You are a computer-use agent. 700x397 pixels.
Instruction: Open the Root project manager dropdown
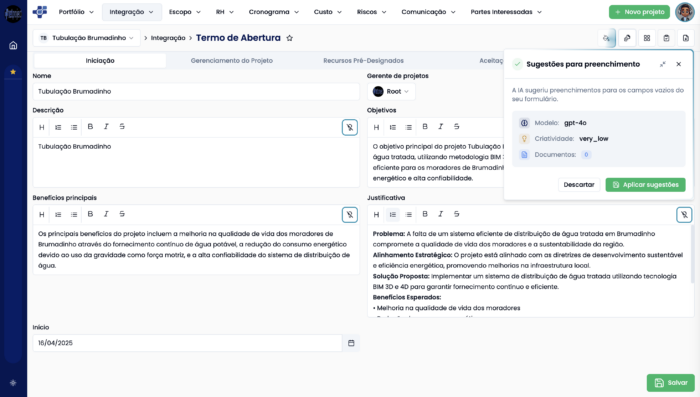click(392, 92)
